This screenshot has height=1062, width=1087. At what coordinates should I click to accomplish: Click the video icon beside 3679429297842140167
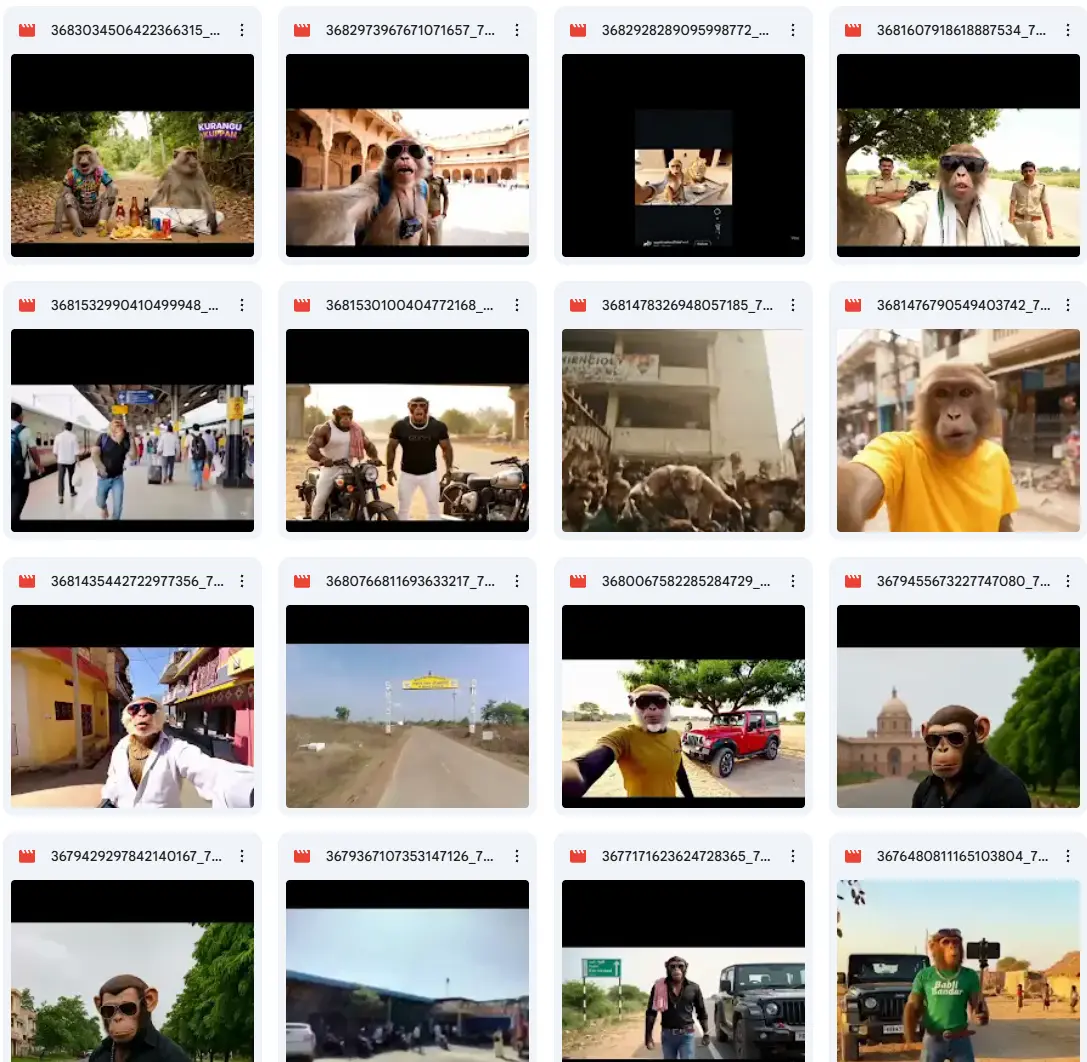27,856
